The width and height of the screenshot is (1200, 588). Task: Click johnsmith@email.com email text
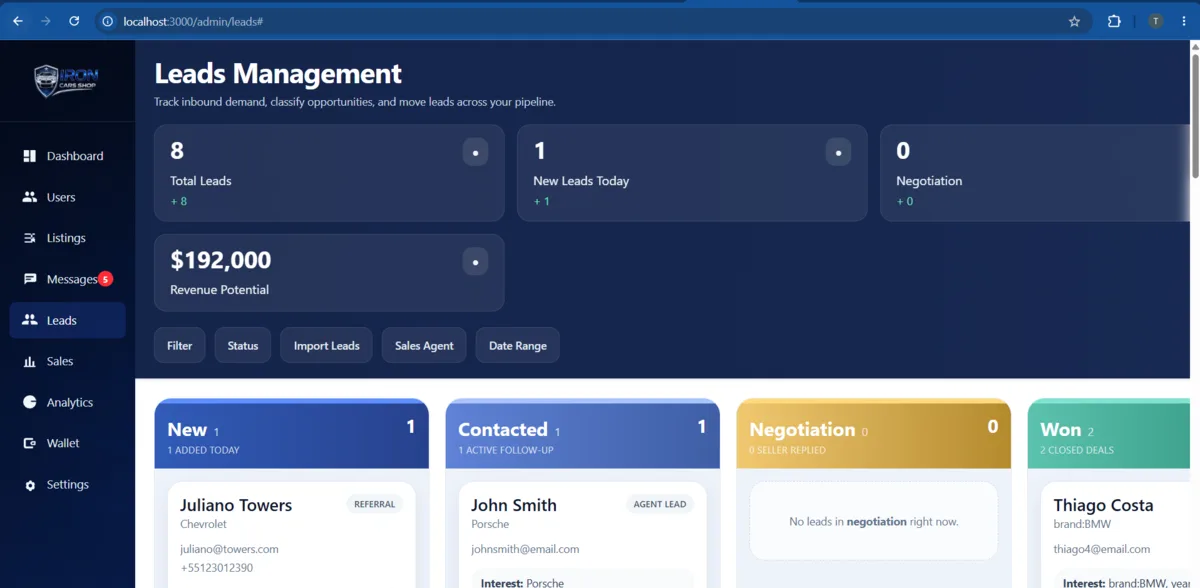point(525,549)
